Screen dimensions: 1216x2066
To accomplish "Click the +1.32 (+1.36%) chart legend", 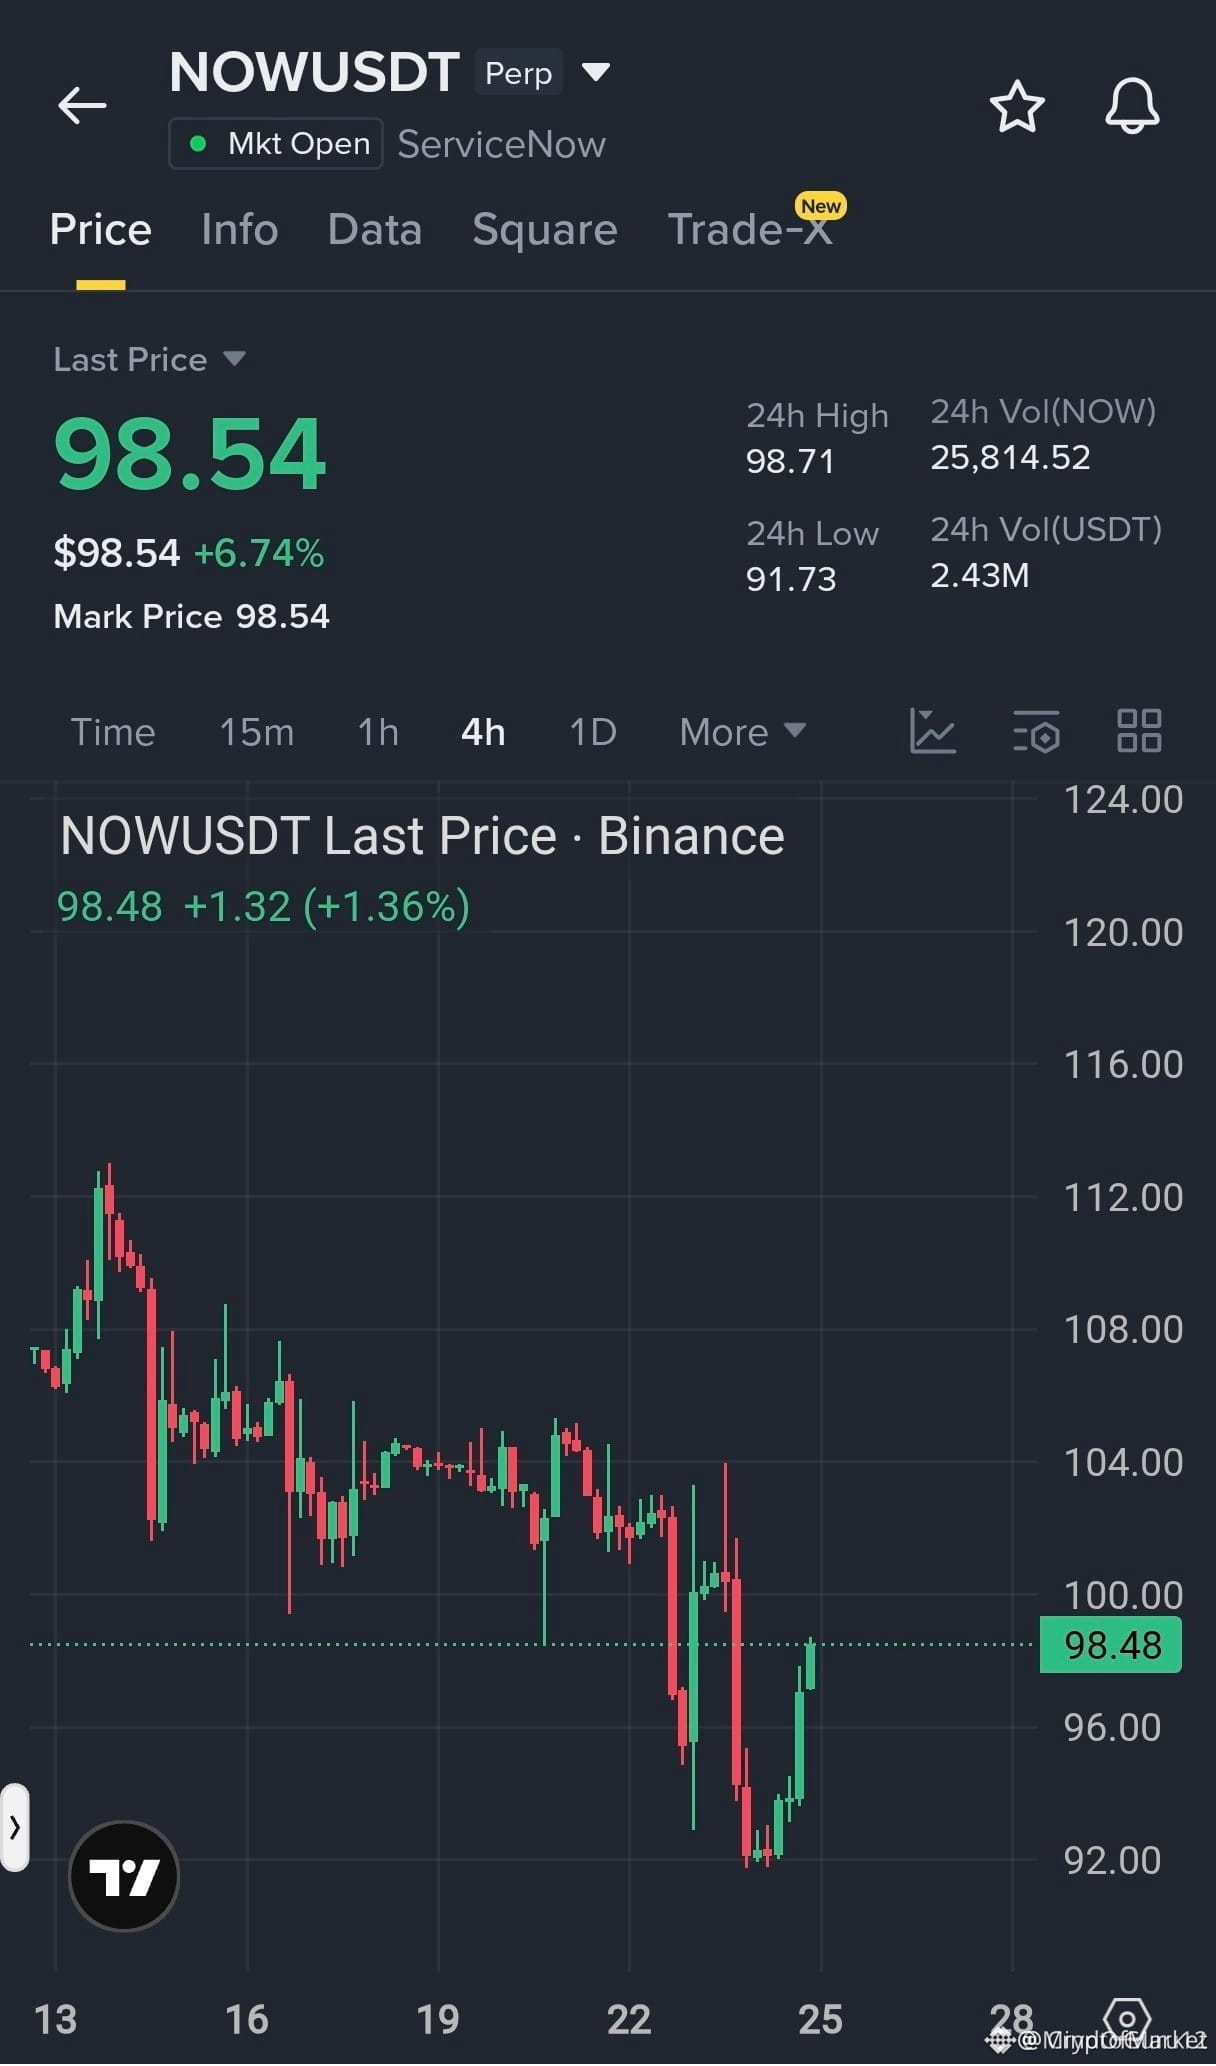I will (x=327, y=907).
